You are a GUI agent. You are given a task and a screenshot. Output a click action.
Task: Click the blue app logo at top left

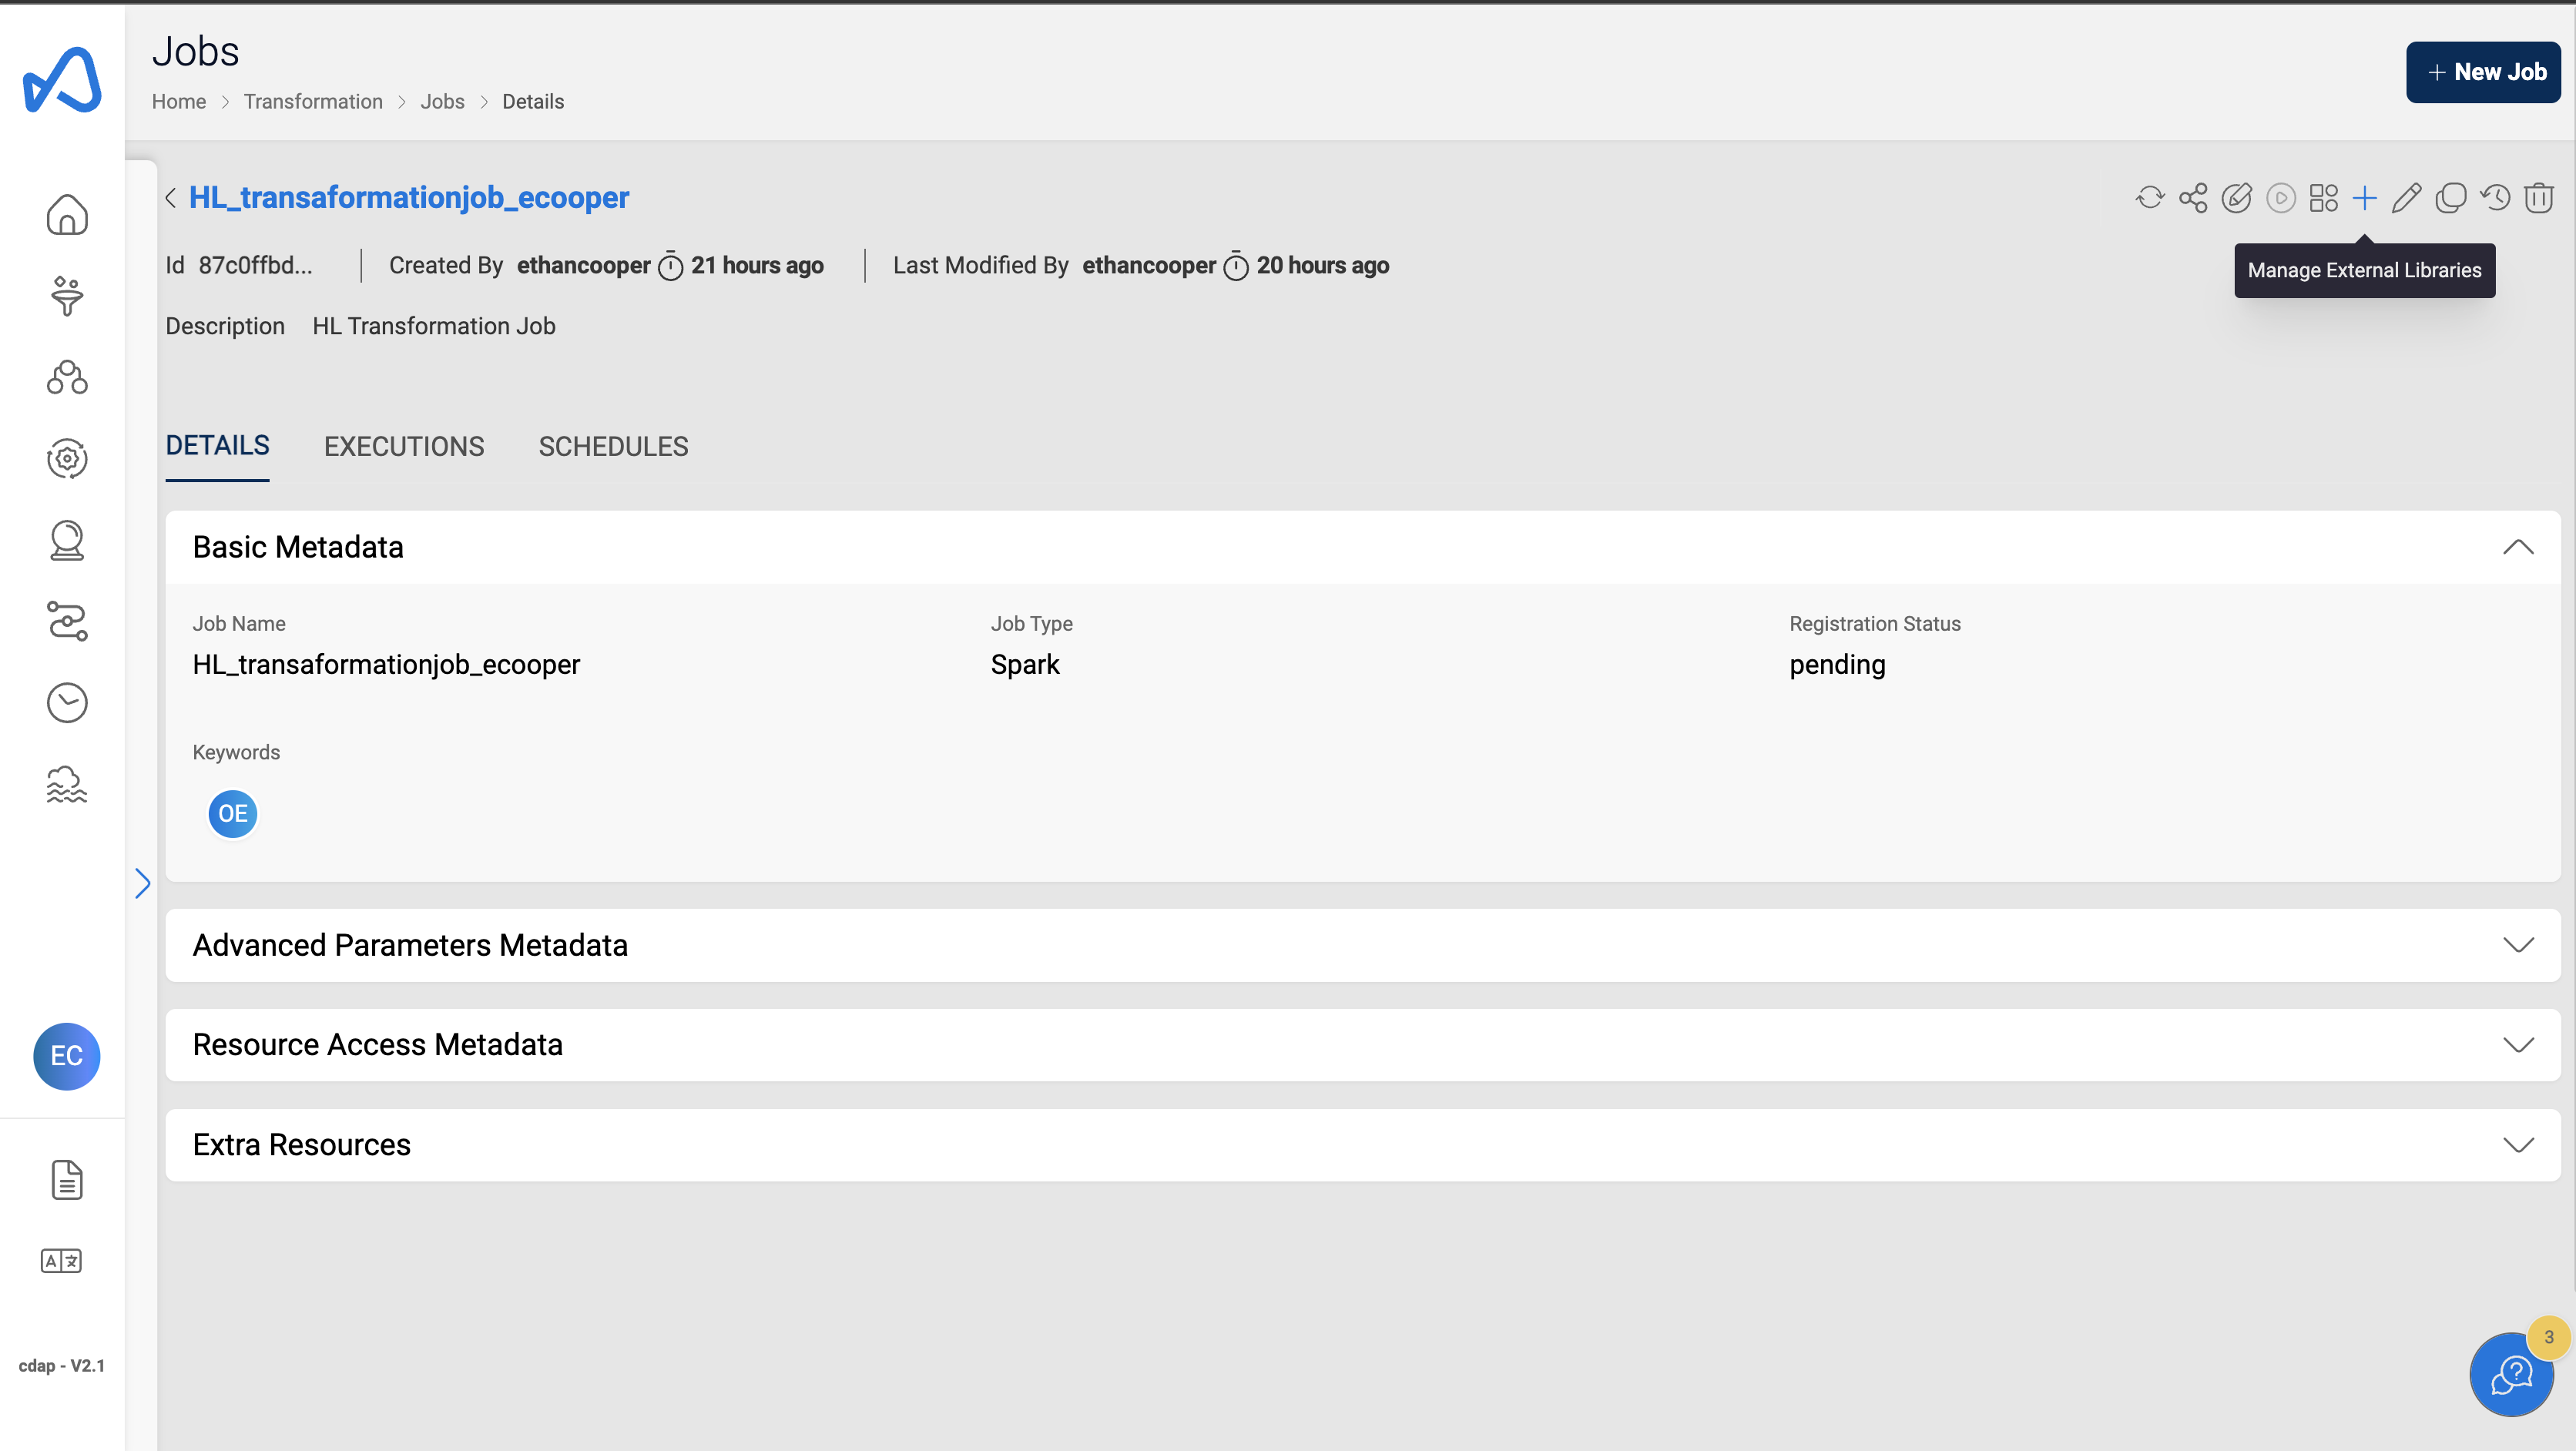(x=62, y=79)
